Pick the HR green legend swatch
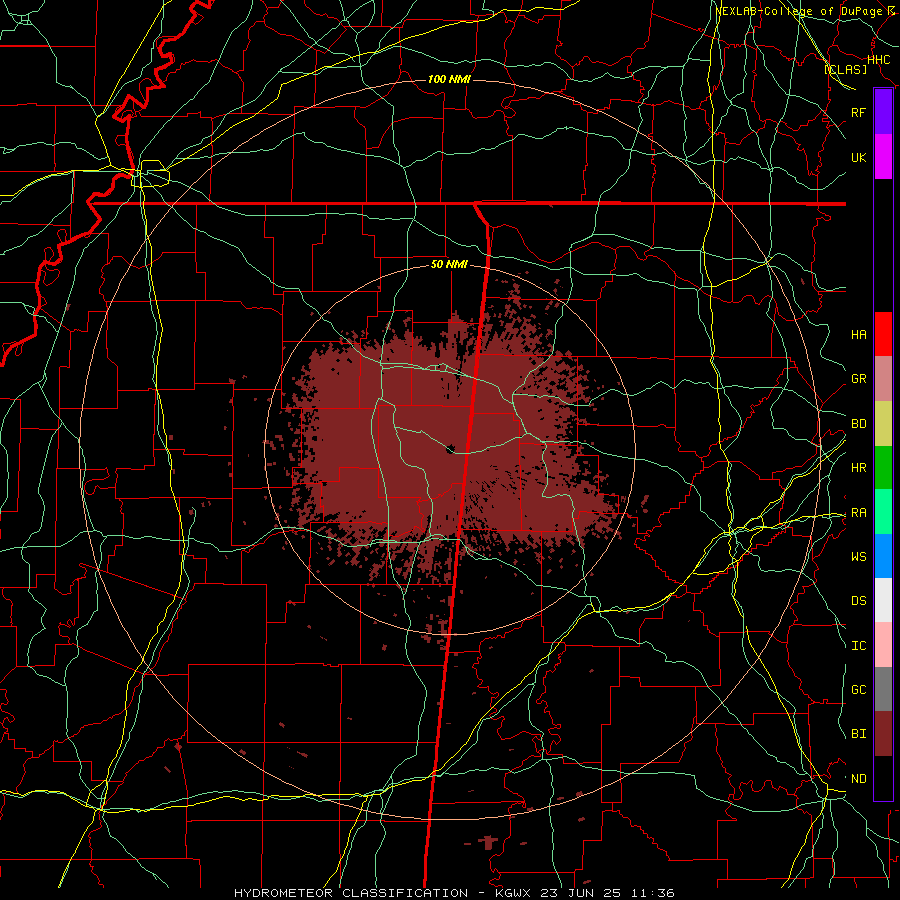The height and width of the screenshot is (900, 900). tap(883, 467)
